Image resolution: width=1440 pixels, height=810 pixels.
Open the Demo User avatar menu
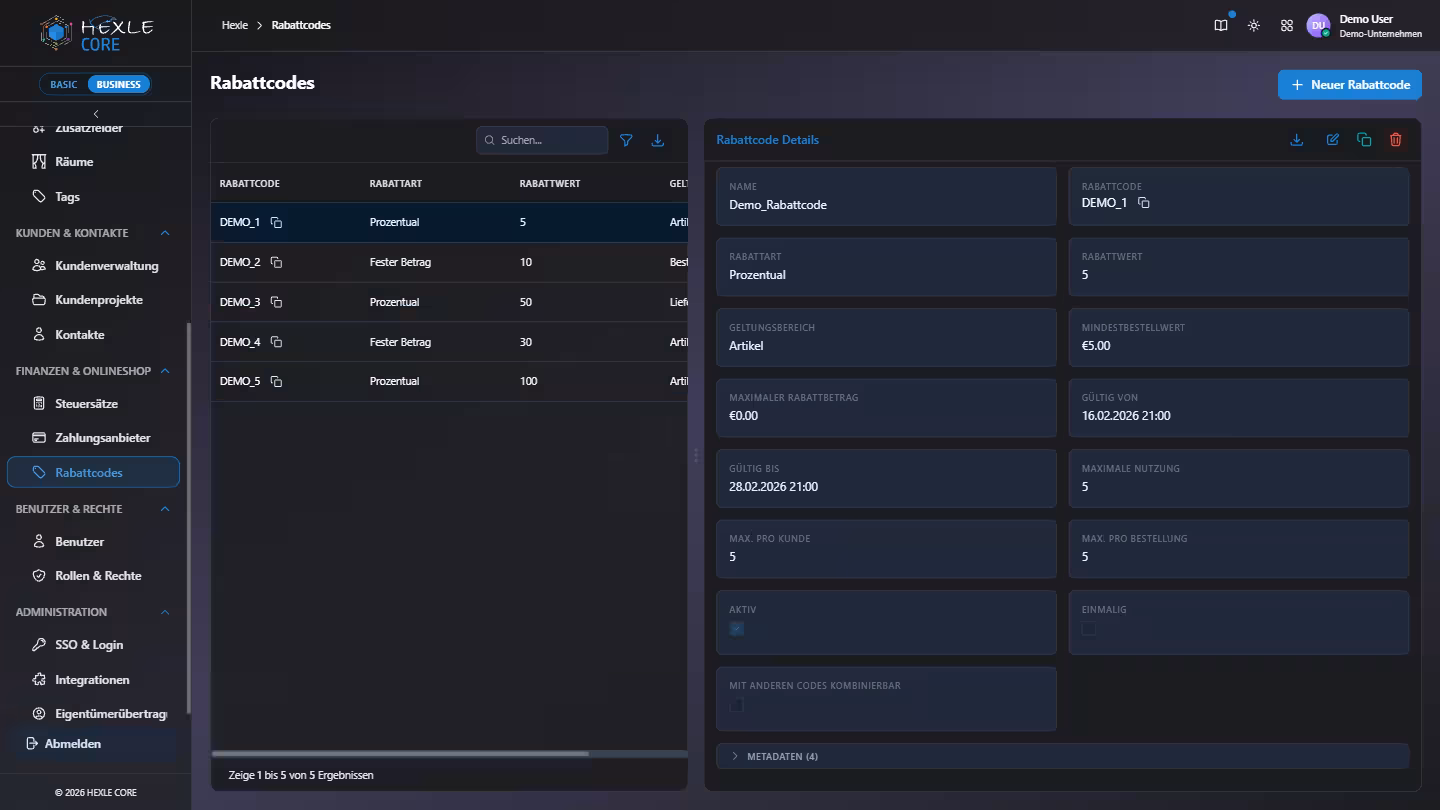pos(1318,26)
